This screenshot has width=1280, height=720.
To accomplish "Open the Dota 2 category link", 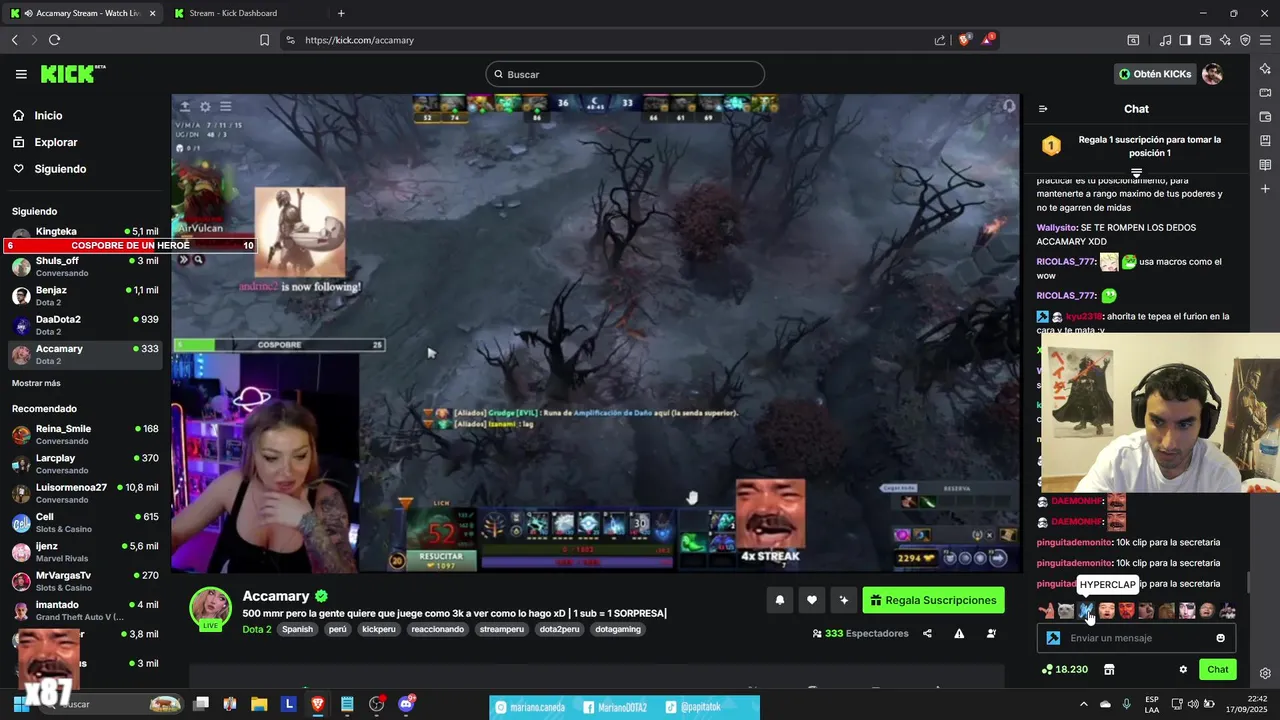I will [x=257, y=629].
